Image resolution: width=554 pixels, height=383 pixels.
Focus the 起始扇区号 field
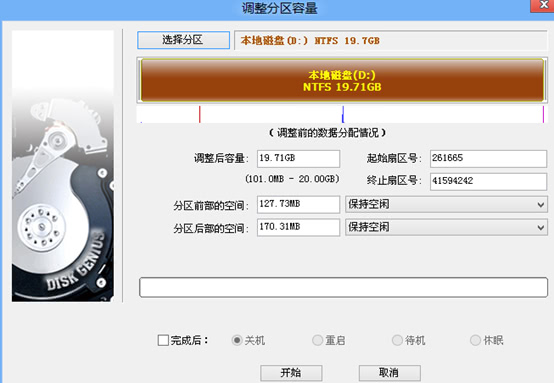(488, 159)
